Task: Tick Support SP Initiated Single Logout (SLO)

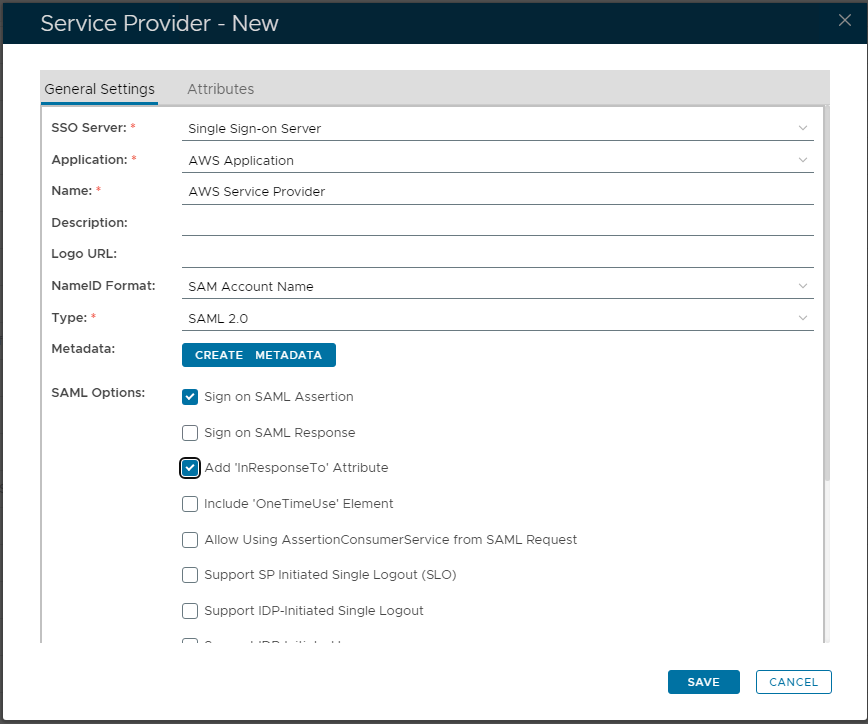Action: click(190, 575)
